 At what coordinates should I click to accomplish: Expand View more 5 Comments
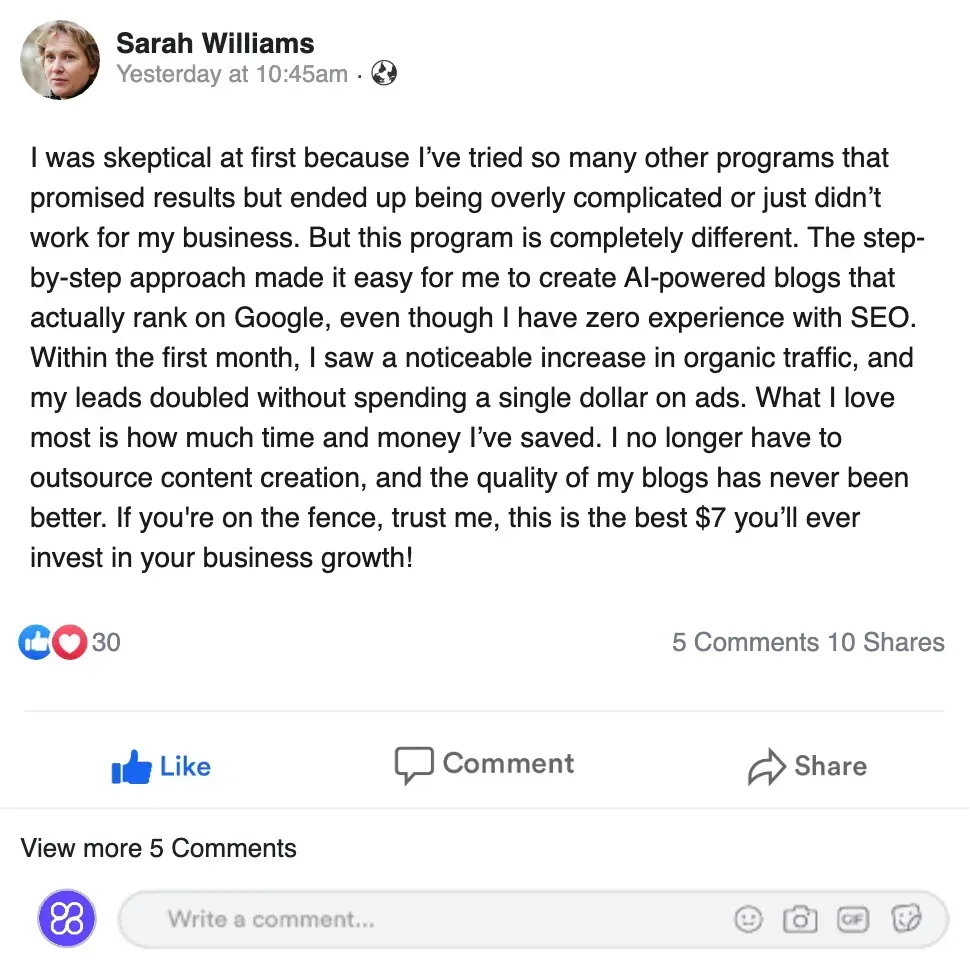158,848
